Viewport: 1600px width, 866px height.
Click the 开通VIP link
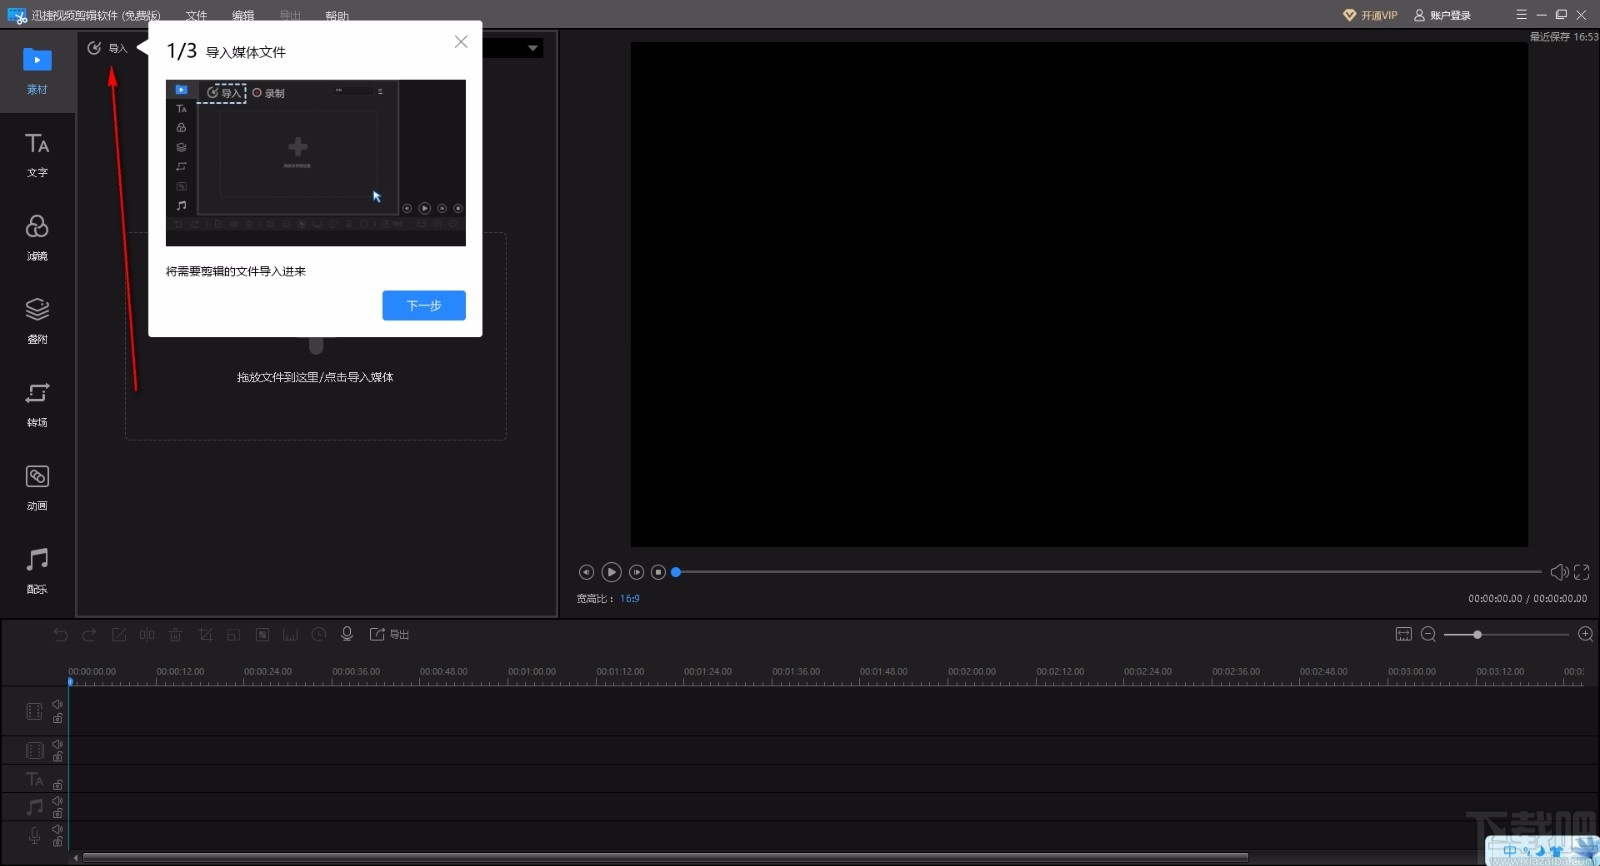coord(1370,15)
